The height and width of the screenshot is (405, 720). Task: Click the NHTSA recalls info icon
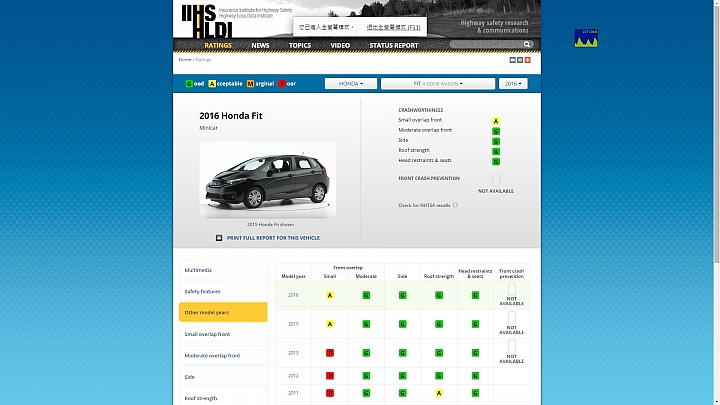(x=455, y=205)
